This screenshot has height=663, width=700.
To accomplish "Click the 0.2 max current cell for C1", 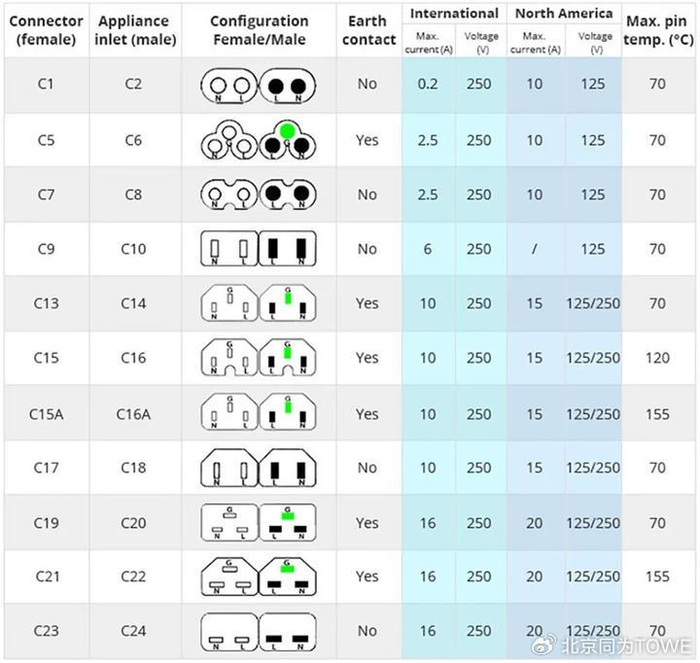I will [428, 85].
